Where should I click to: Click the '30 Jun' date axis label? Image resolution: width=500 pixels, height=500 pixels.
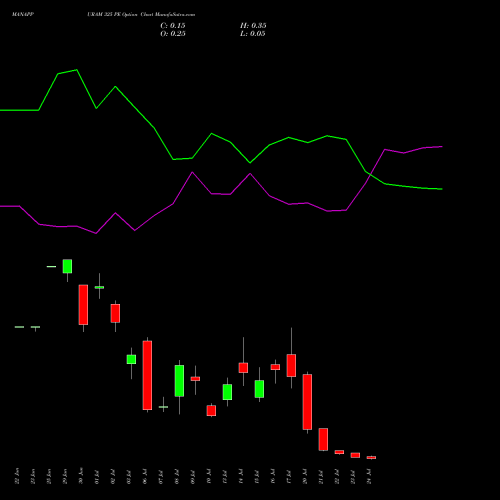click(x=81, y=476)
